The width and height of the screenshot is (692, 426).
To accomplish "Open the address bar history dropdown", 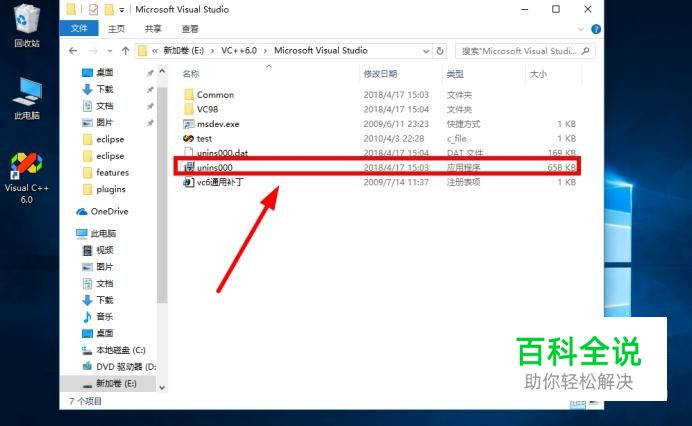I will click(426, 51).
